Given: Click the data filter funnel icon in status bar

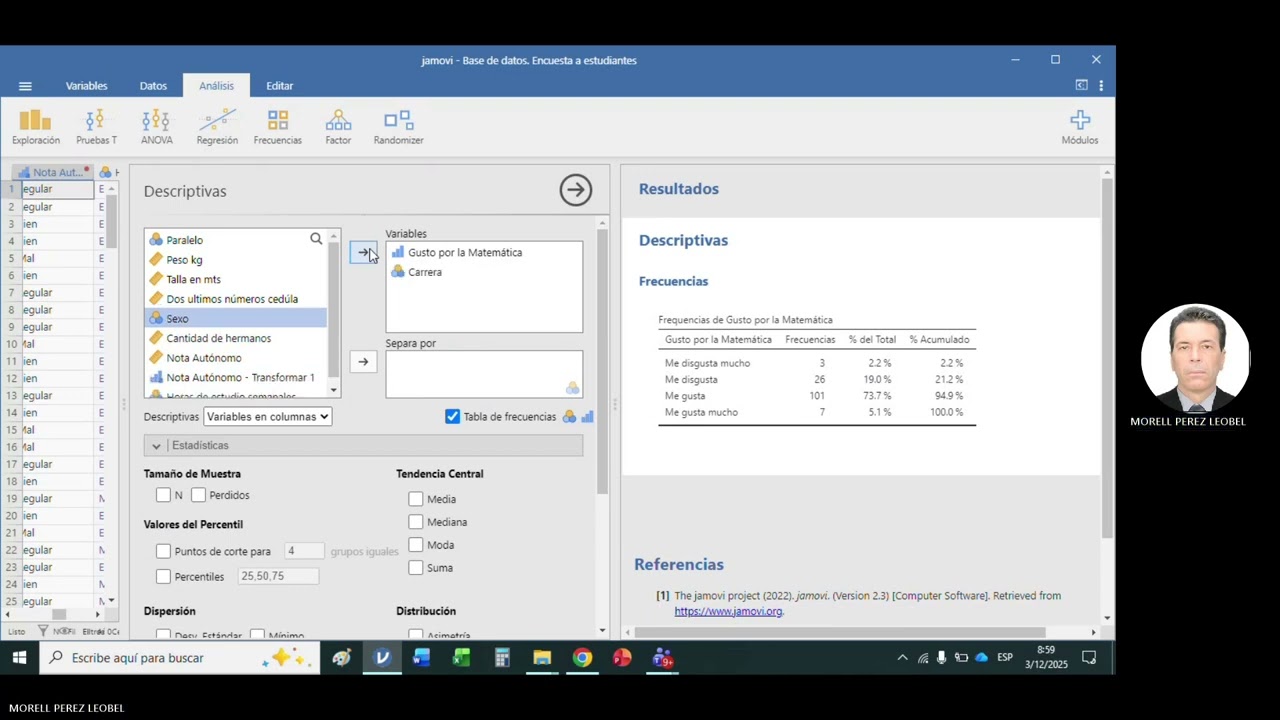Looking at the screenshot, I should [x=43, y=631].
